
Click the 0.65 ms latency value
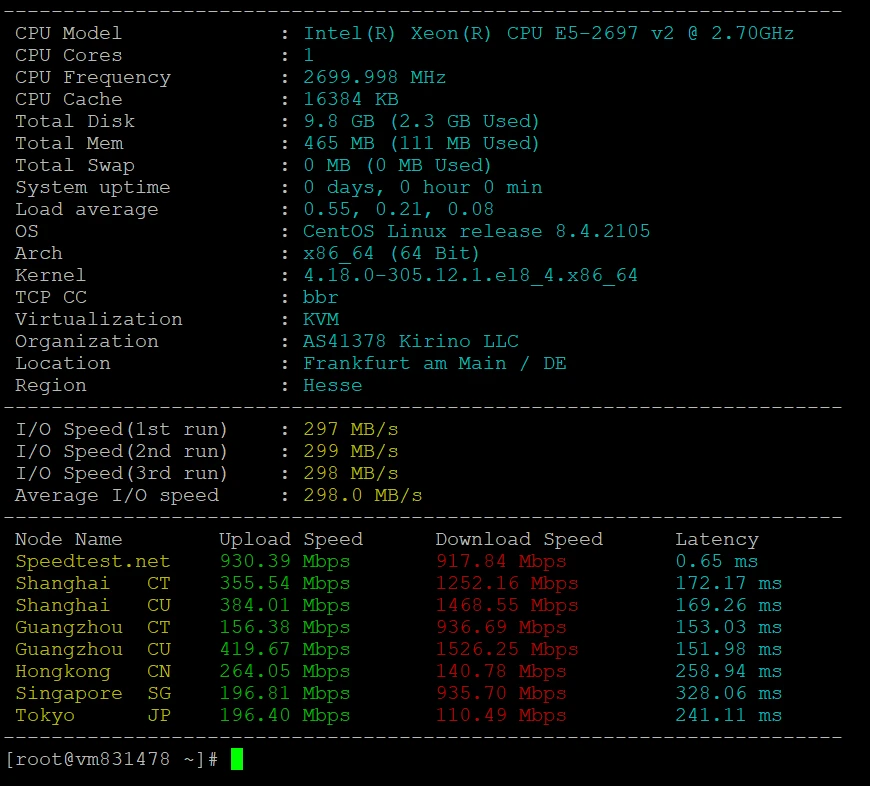(x=717, y=561)
